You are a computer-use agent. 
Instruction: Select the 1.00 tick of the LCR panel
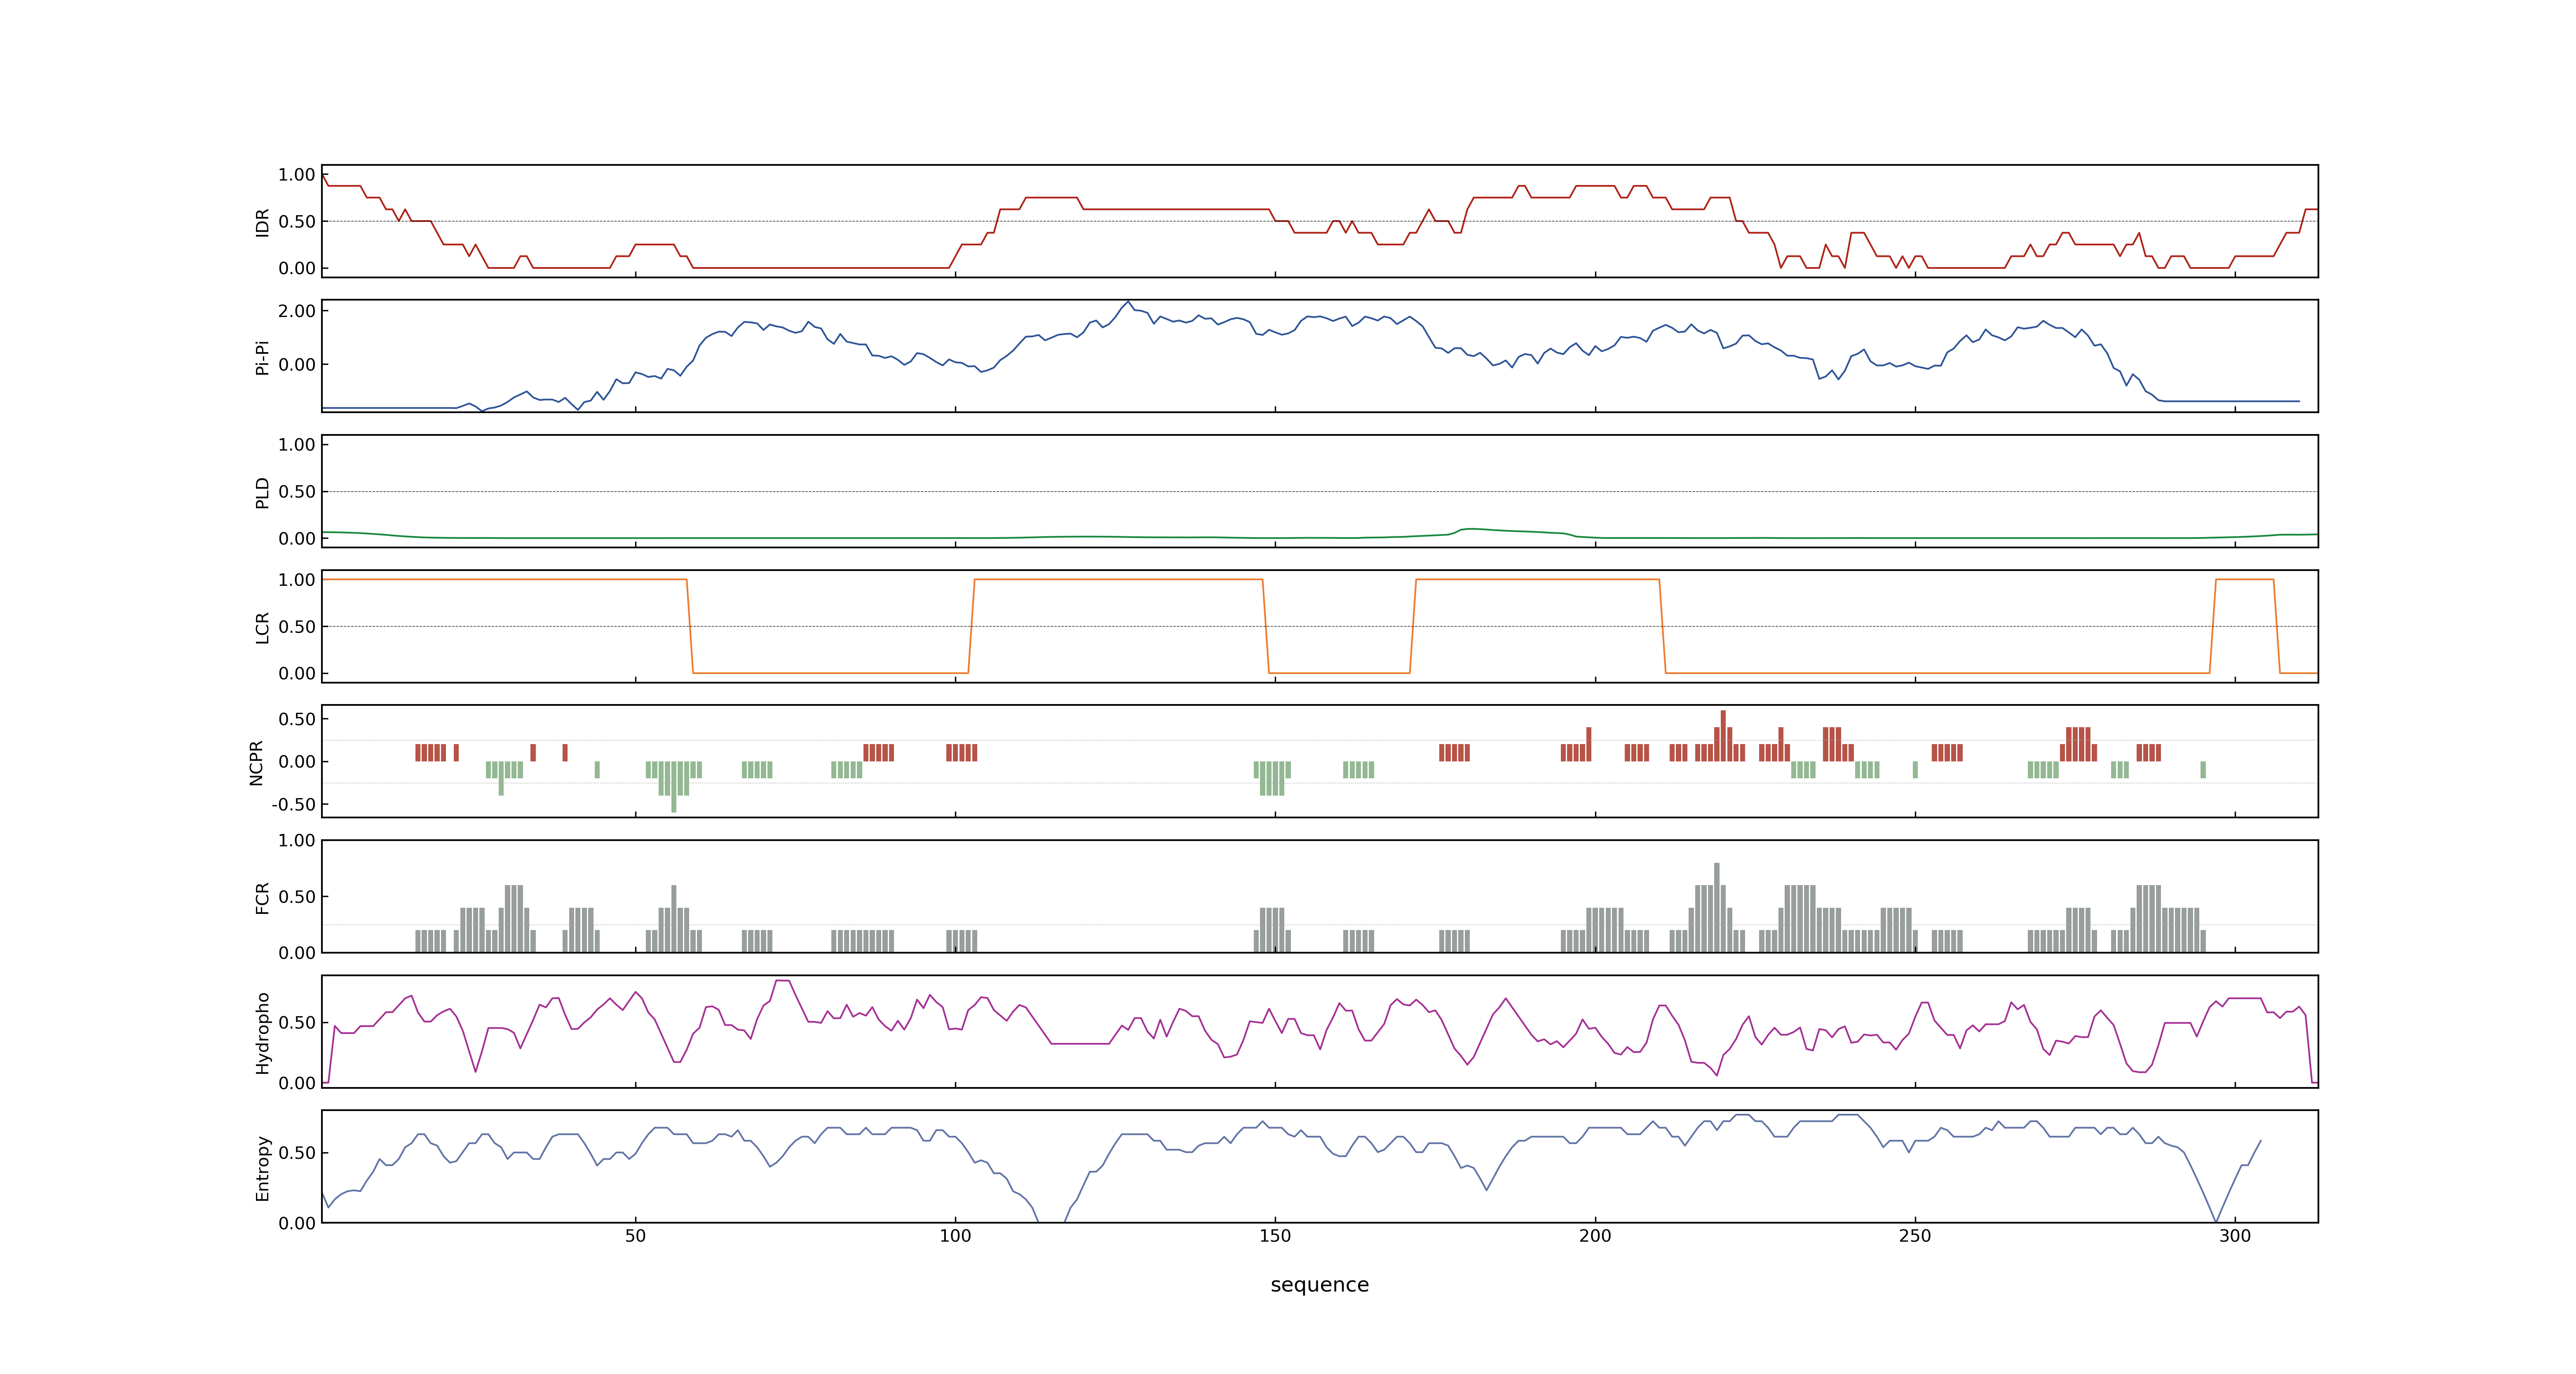tap(297, 580)
